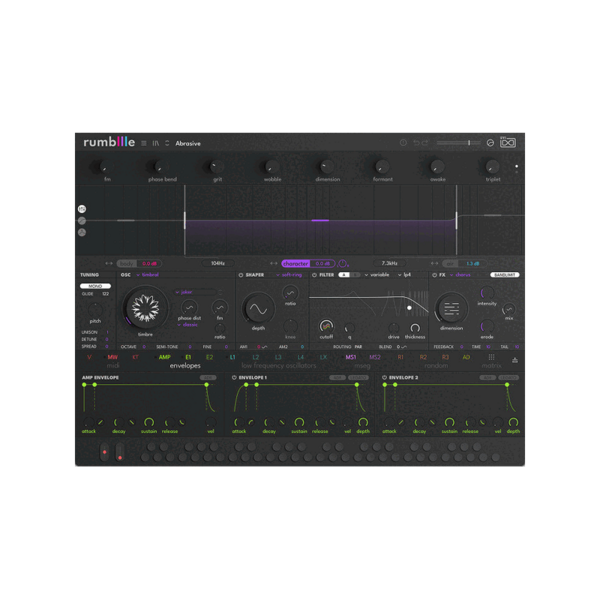Click the awake macro knob
Screen dimensions: 600x600
click(x=437, y=167)
